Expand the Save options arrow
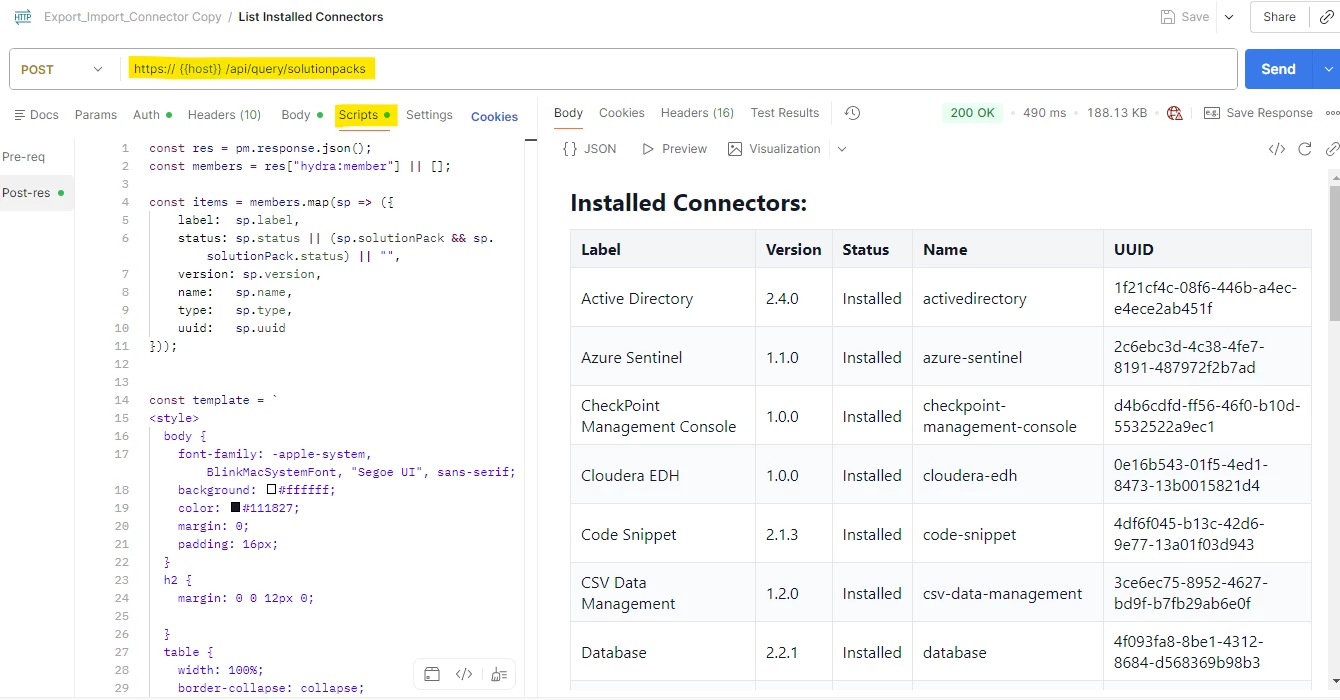The width and height of the screenshot is (1340, 700). pos(1229,17)
